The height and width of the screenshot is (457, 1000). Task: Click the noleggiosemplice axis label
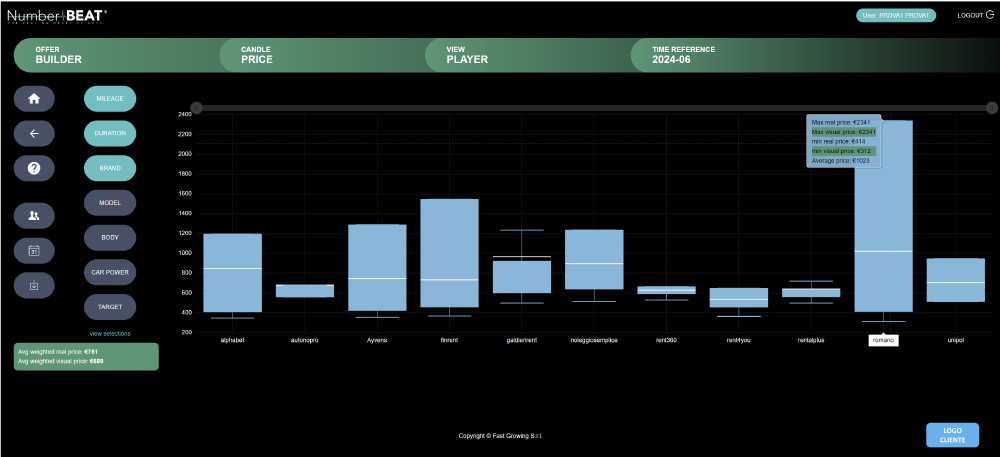pos(594,340)
